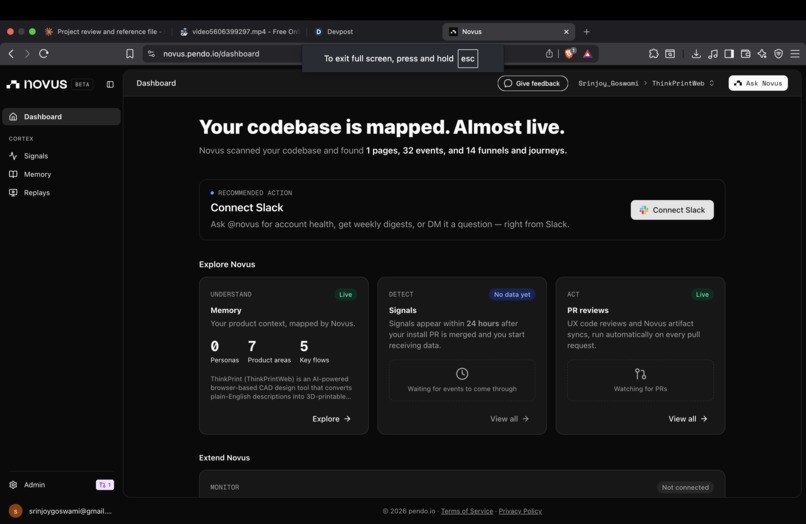Screen dimensions: 806x524
Task: Click View all on the Signals card
Action: click(509, 419)
